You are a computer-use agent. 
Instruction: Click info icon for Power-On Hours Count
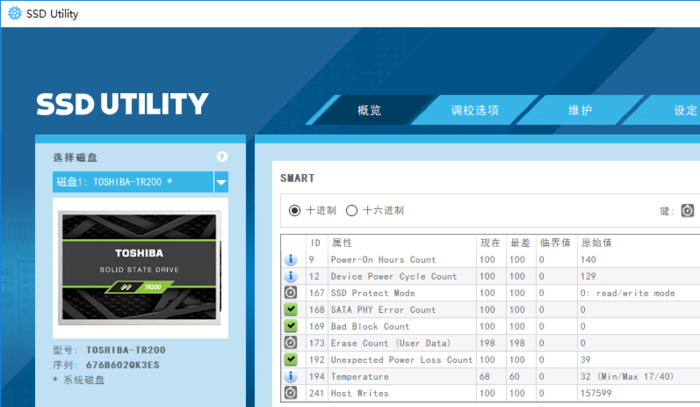(x=291, y=260)
